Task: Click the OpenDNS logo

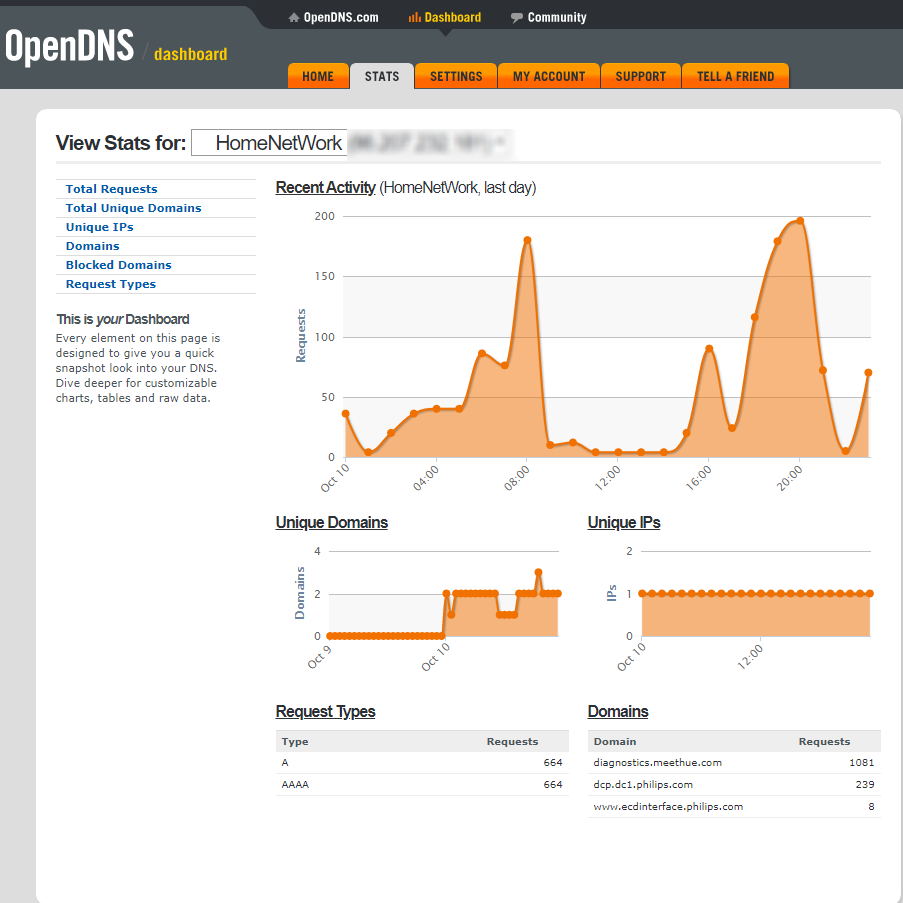Action: click(x=70, y=46)
